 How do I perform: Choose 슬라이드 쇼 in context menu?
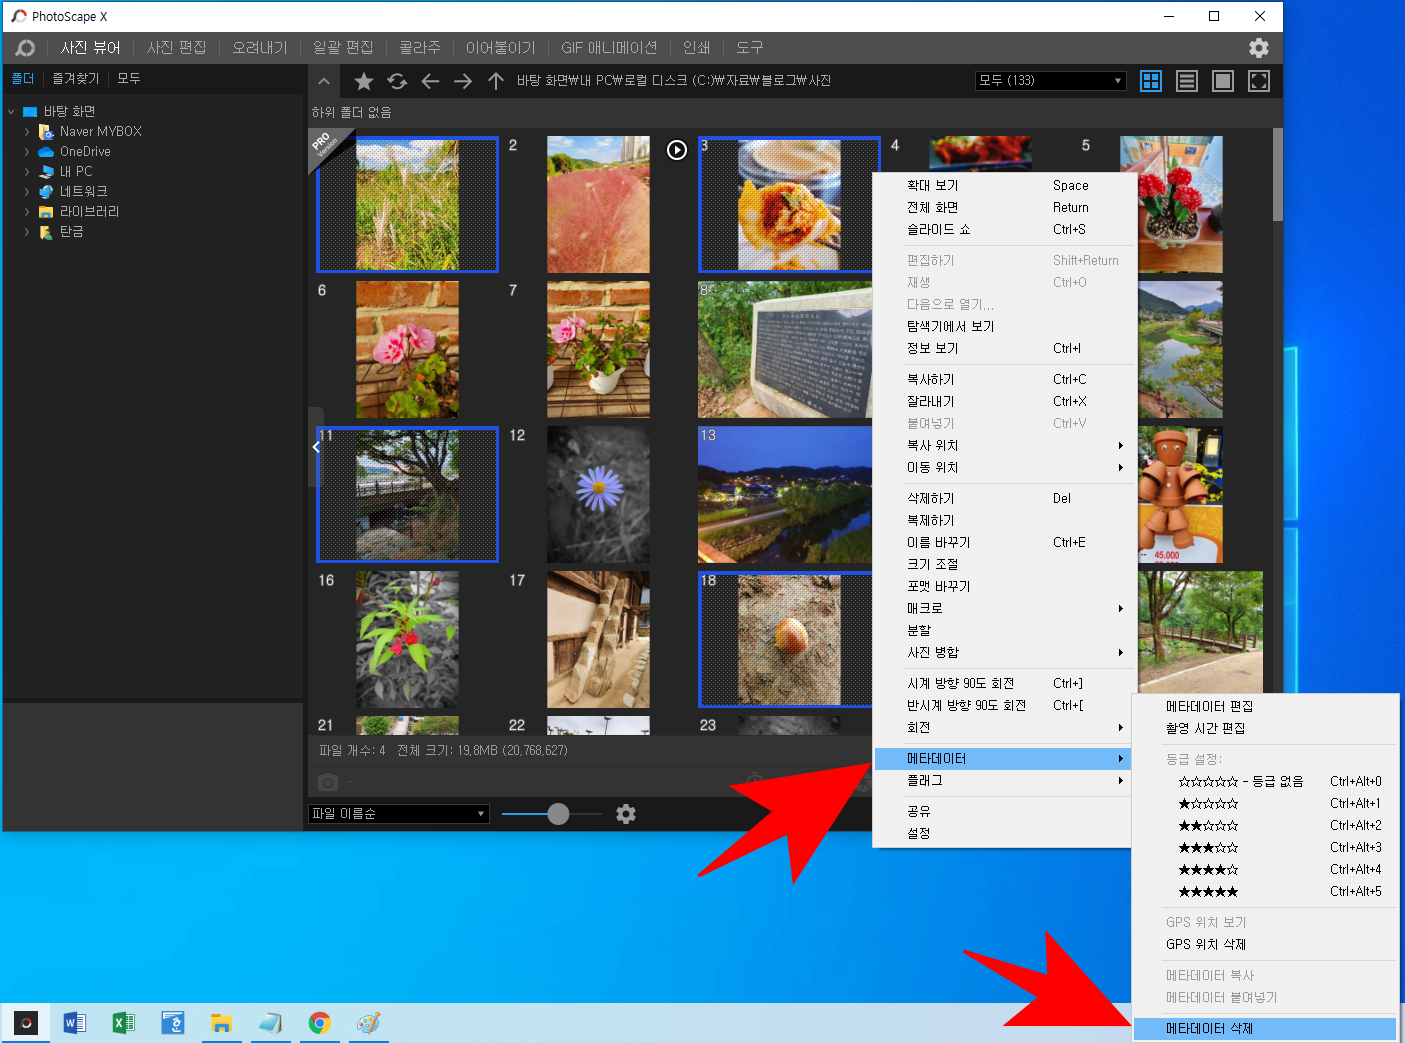1003,229
